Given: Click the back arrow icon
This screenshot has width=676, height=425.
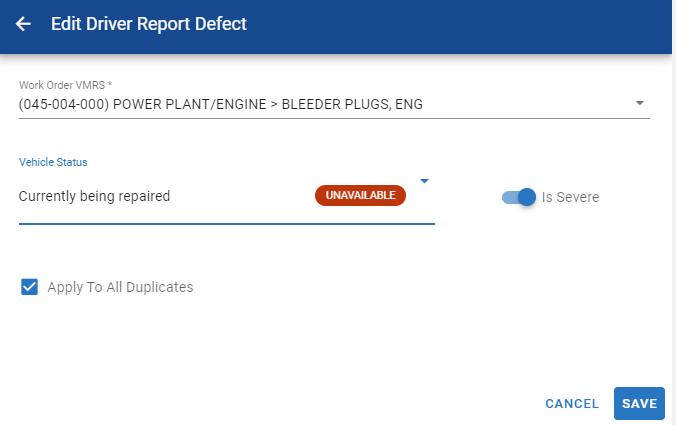Looking at the screenshot, I should 23,23.
